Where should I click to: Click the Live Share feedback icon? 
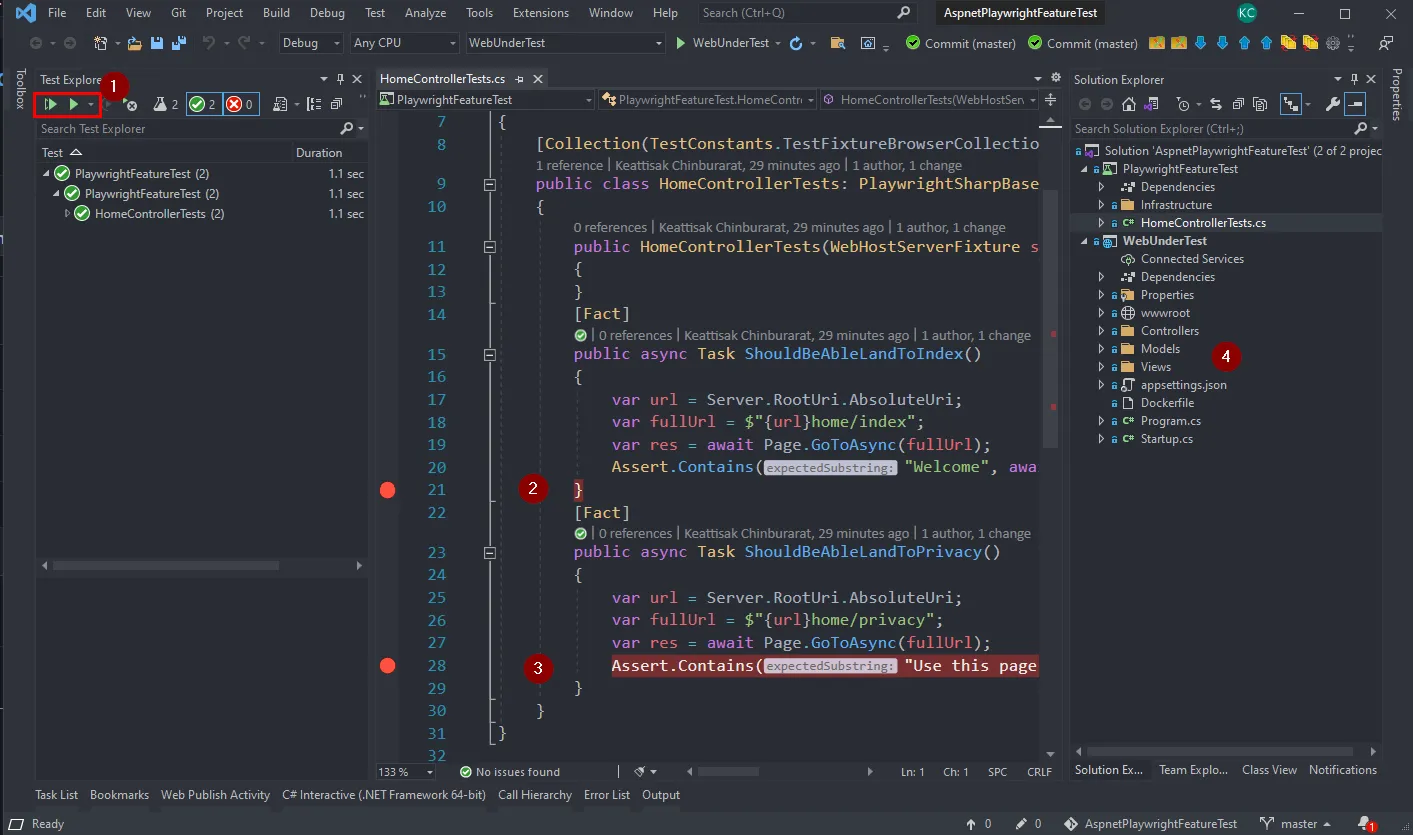click(x=1385, y=43)
